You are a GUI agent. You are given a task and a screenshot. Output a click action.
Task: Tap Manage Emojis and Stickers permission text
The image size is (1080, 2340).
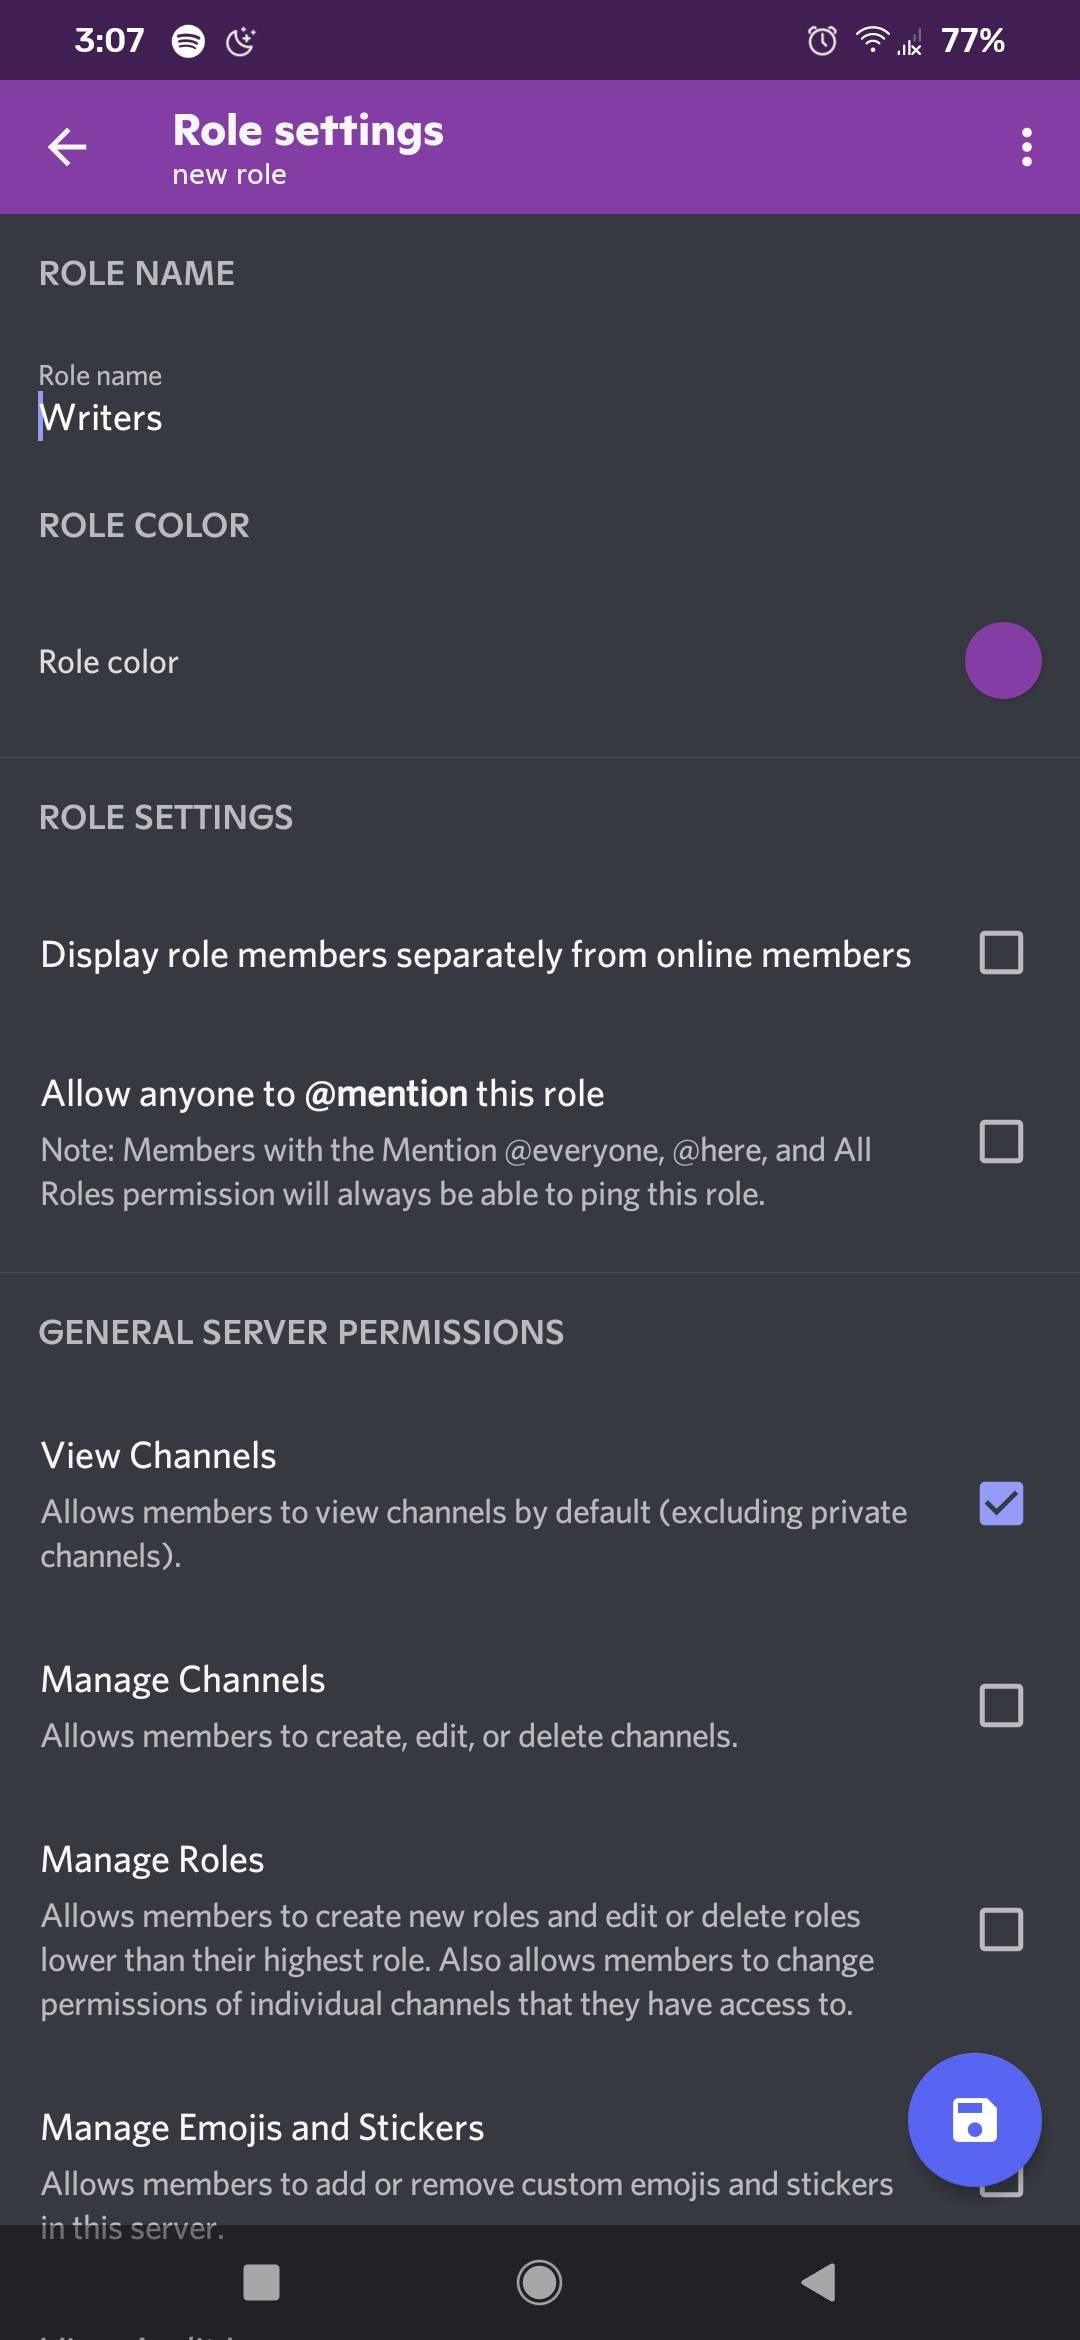point(262,2127)
